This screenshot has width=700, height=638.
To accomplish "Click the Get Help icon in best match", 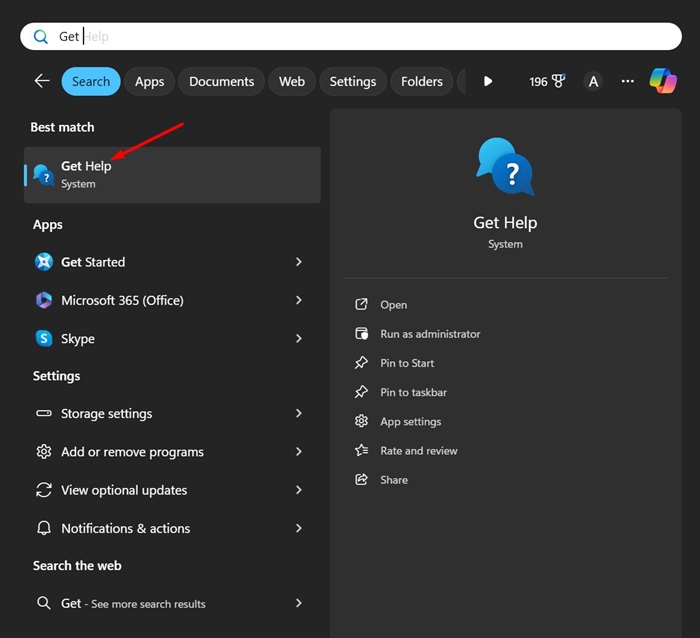I will coord(44,175).
